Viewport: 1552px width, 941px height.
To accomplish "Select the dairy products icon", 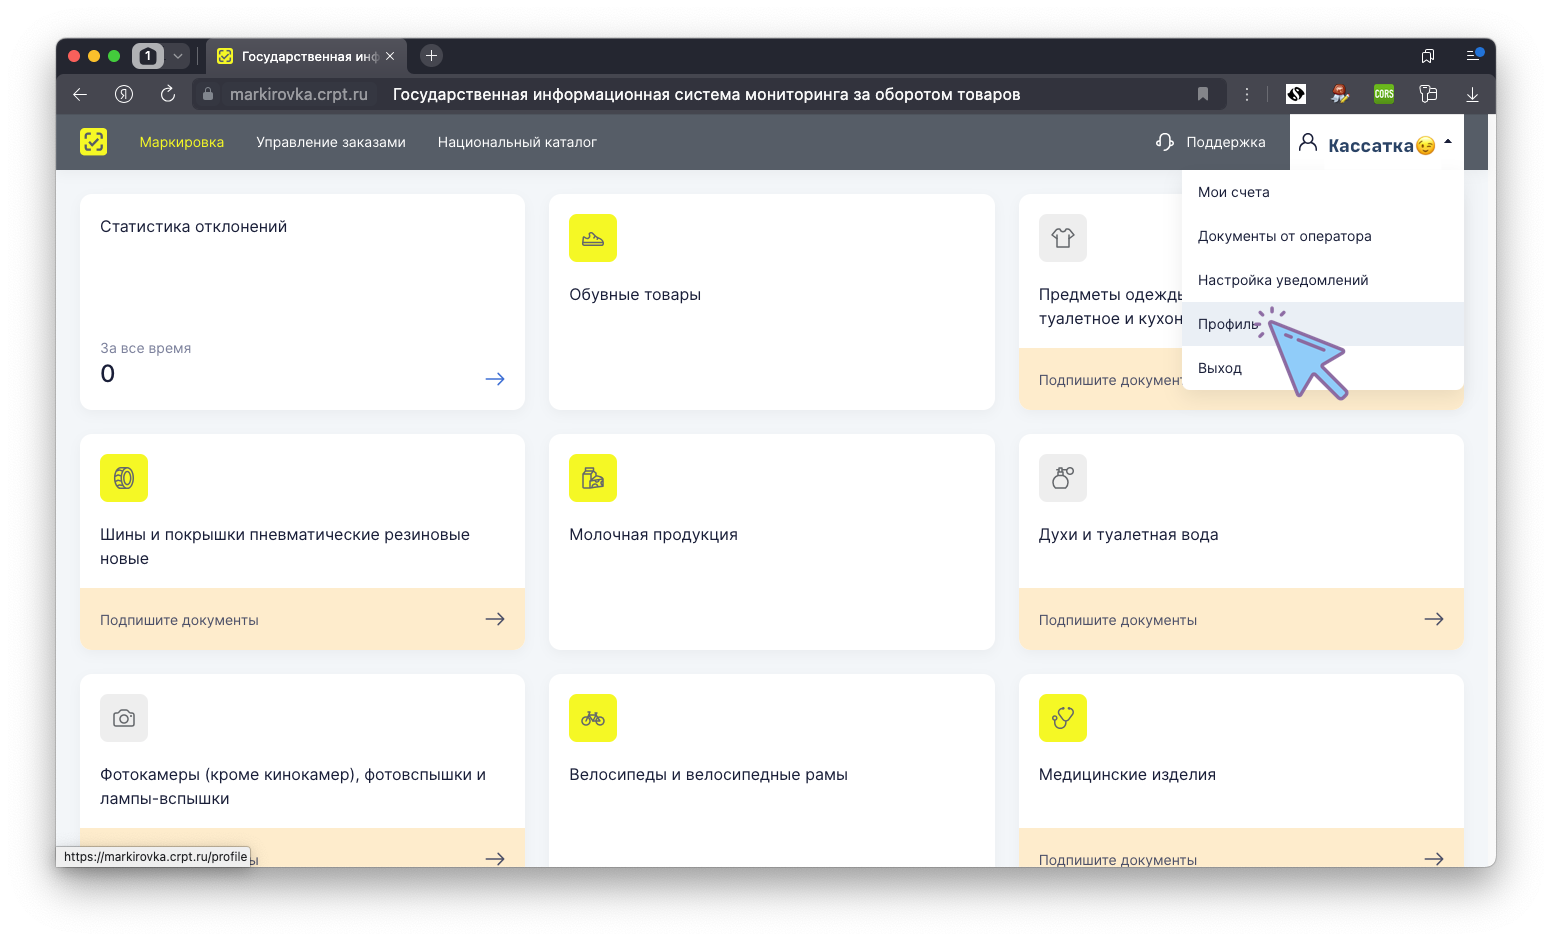I will tap(593, 478).
